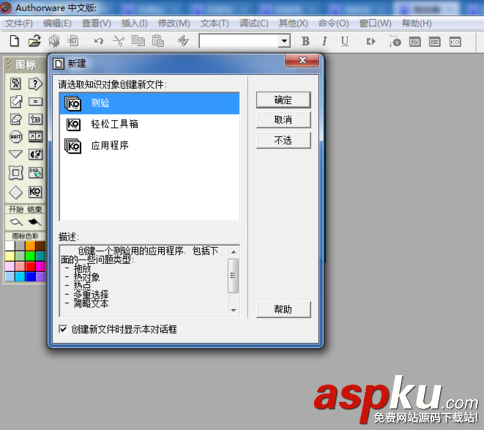Click the 确定 button
Viewport: 484px width, 430px height.
click(283, 100)
